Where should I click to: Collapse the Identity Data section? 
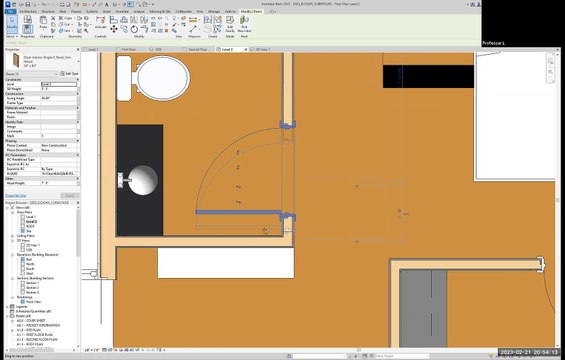[x=78, y=122]
